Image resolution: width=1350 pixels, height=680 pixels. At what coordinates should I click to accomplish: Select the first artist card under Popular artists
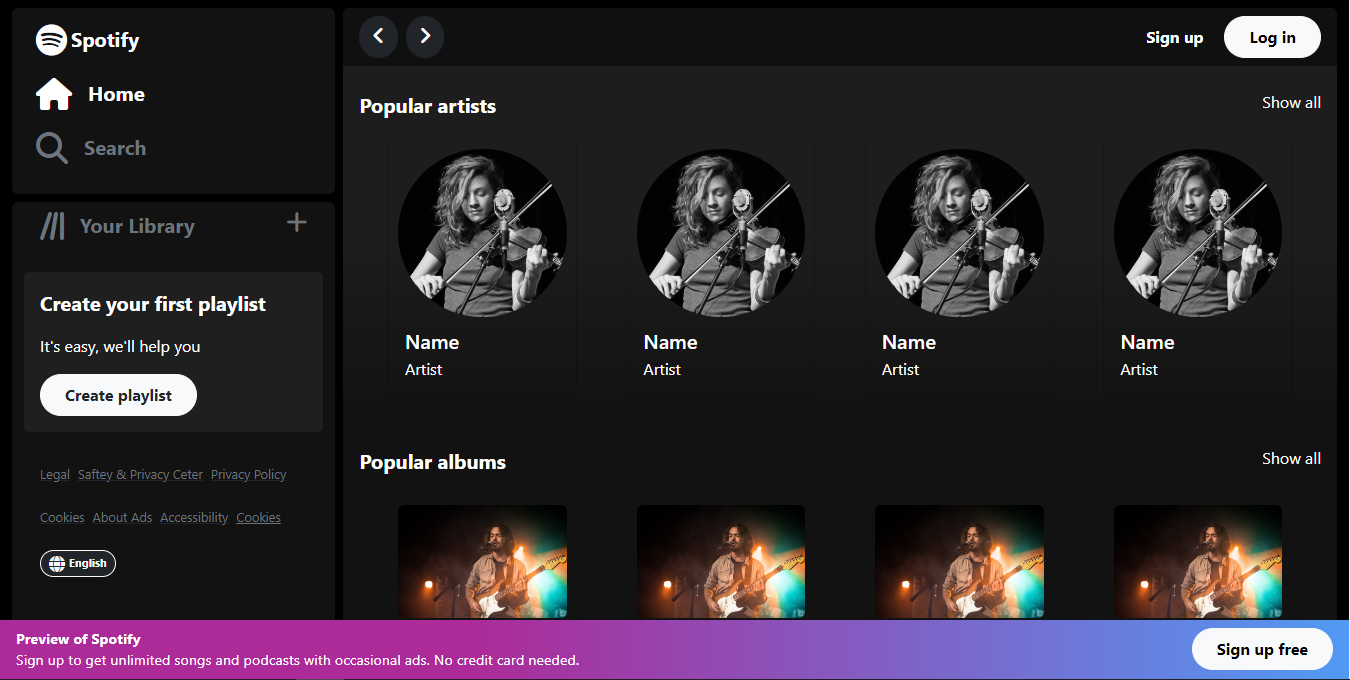483,268
